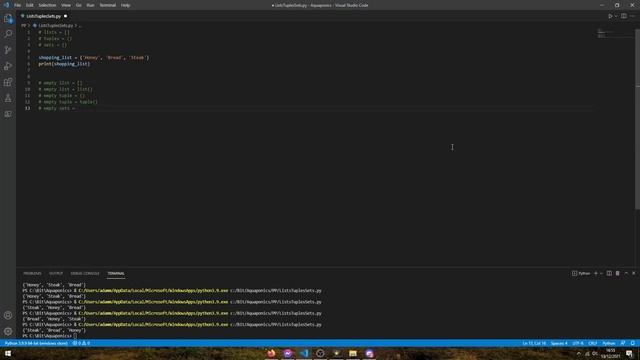640x360 pixels.
Task: Open the Edit menu
Action: [x=30, y=5]
